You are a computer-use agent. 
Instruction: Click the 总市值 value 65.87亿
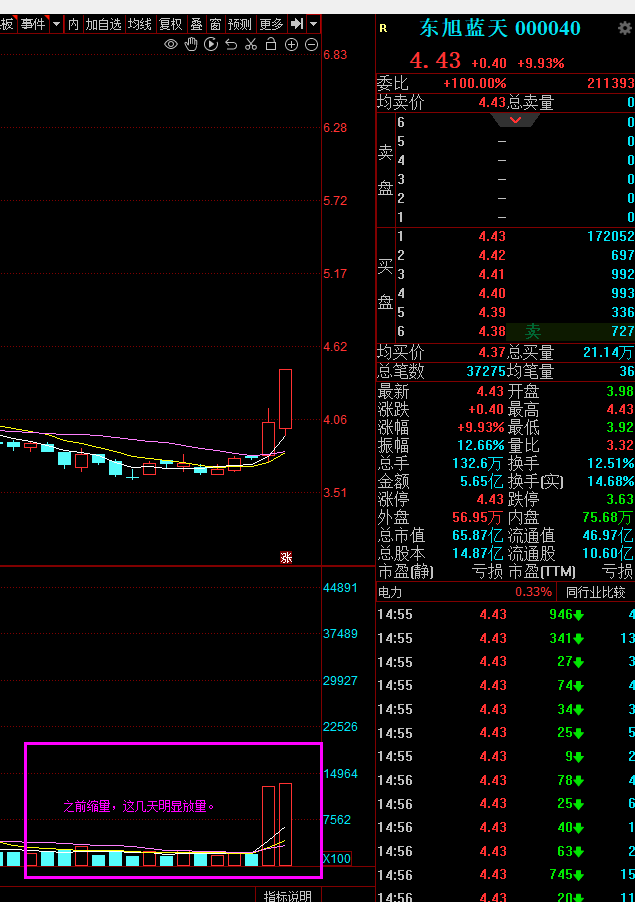coord(479,535)
